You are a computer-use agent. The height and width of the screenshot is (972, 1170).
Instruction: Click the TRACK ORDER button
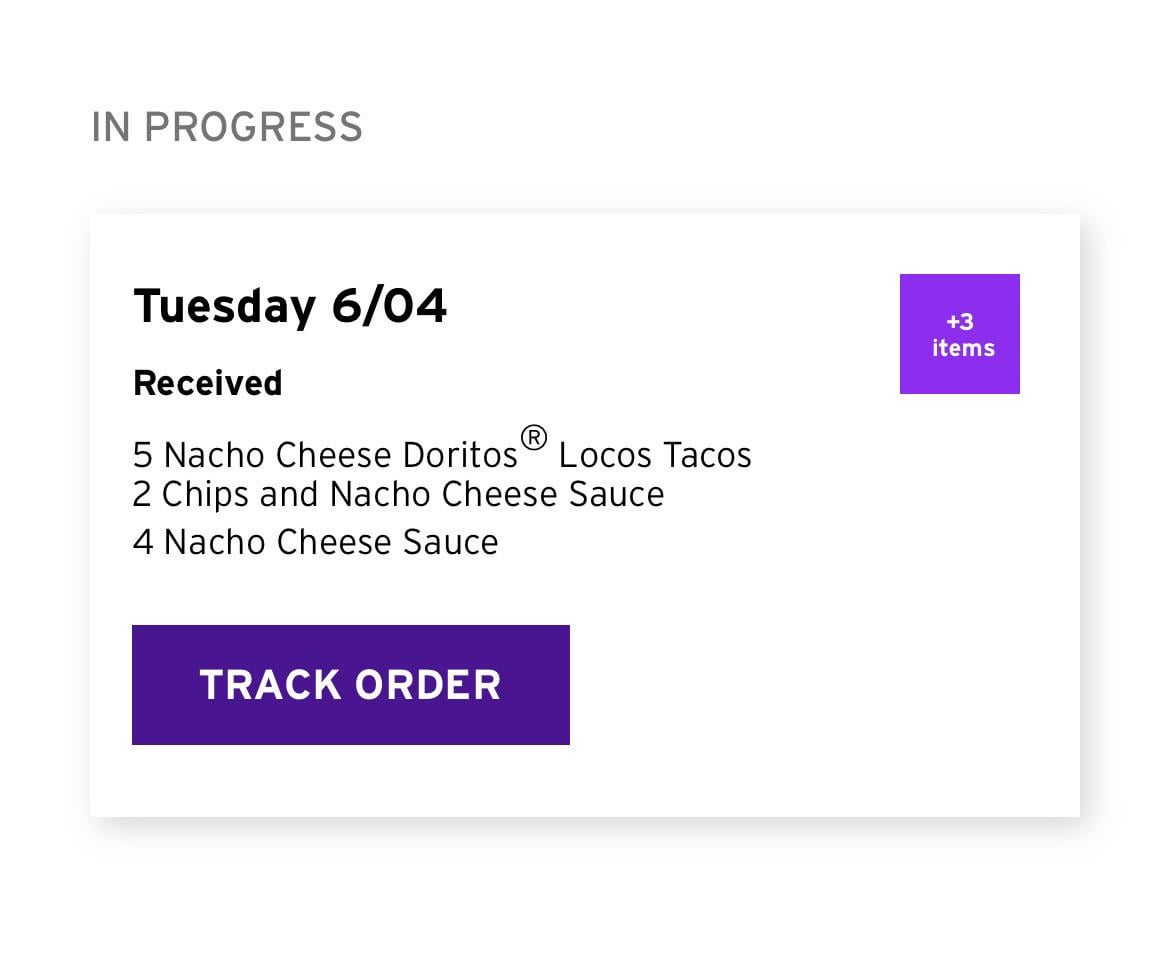pos(350,685)
